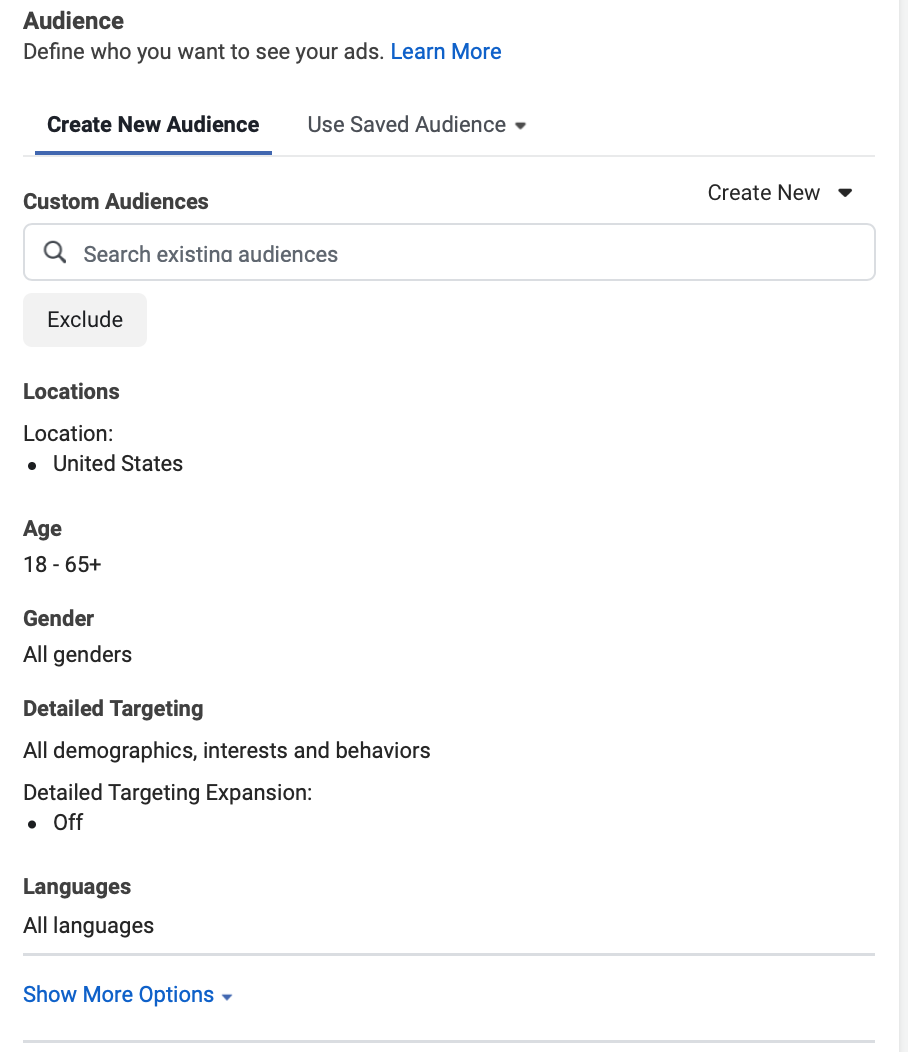Image resolution: width=908 pixels, height=1052 pixels.
Task: Click the Show More Options arrow icon
Action: (x=227, y=996)
